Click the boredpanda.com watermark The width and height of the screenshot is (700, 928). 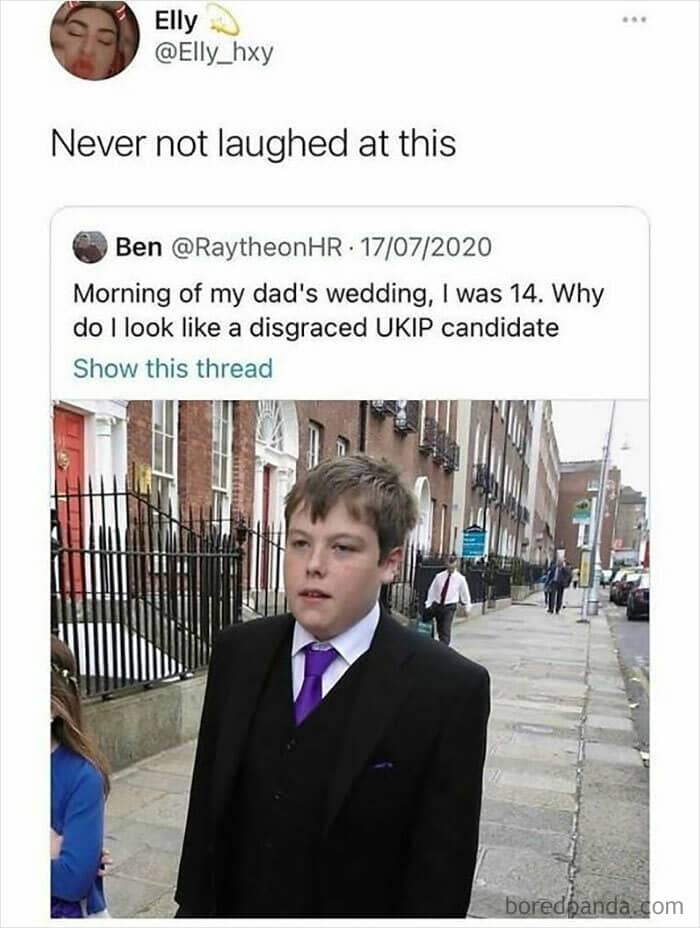[594, 906]
